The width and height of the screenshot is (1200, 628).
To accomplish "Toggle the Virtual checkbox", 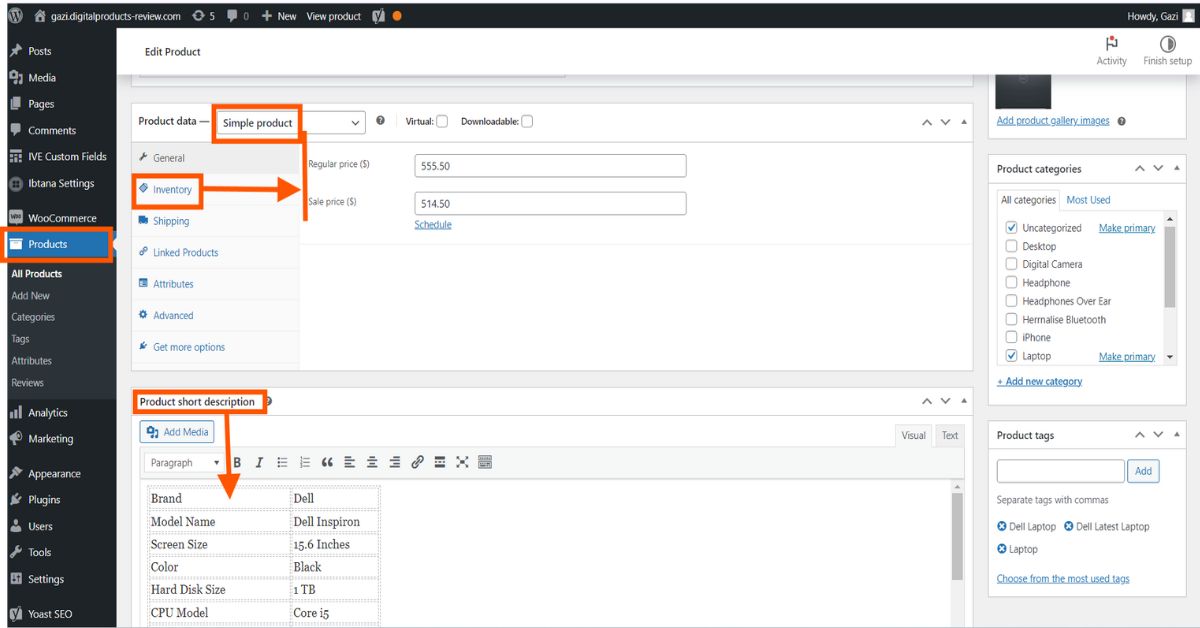I will coord(442,122).
